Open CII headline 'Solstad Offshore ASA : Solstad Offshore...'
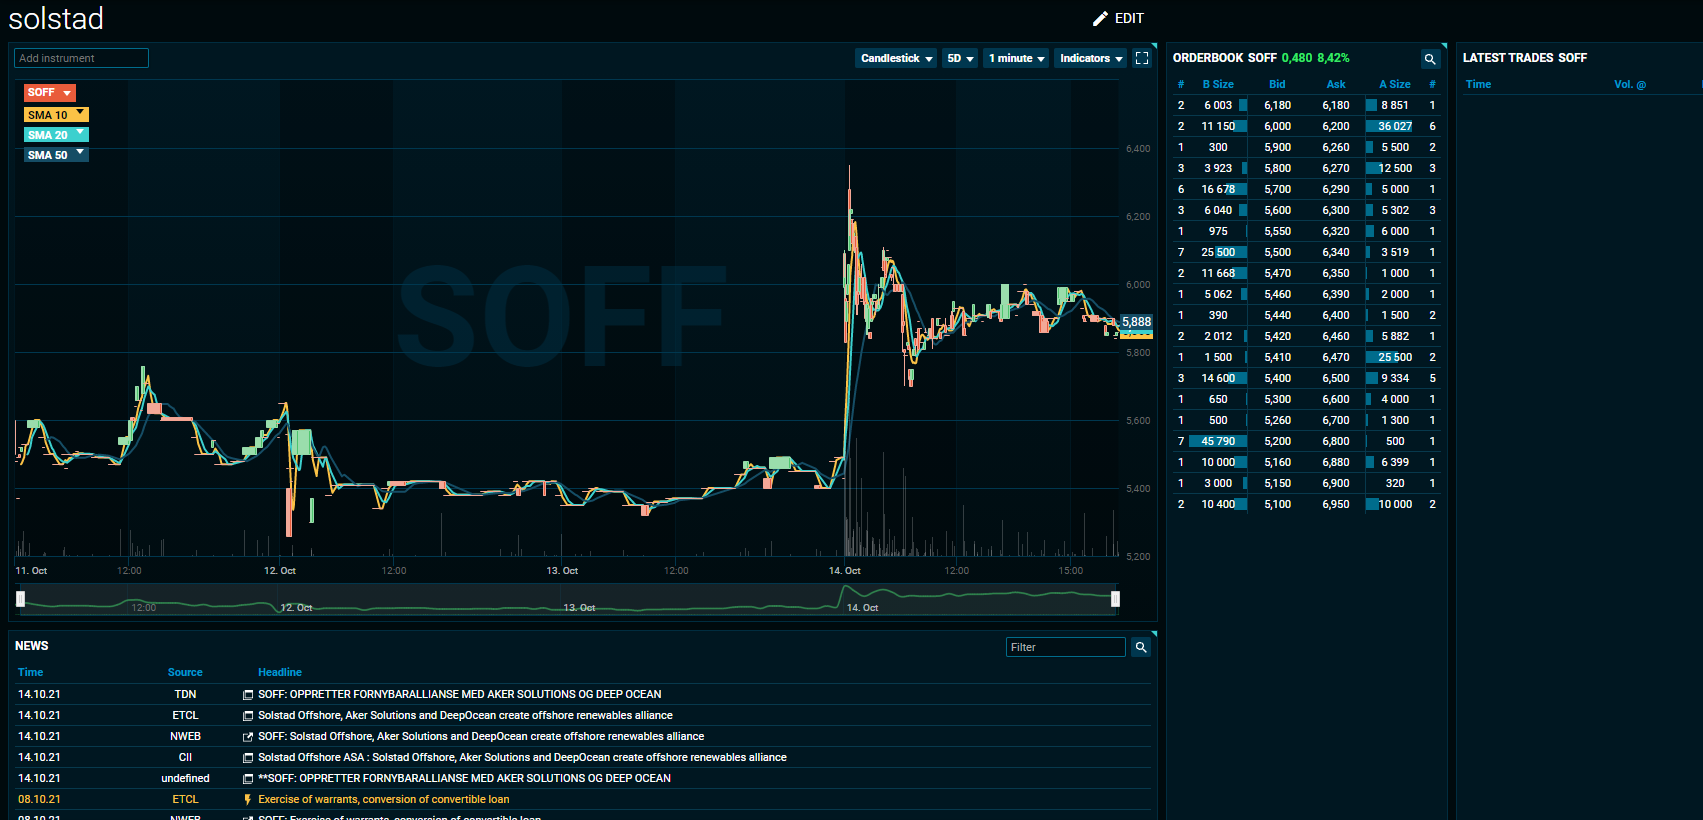 pos(522,757)
